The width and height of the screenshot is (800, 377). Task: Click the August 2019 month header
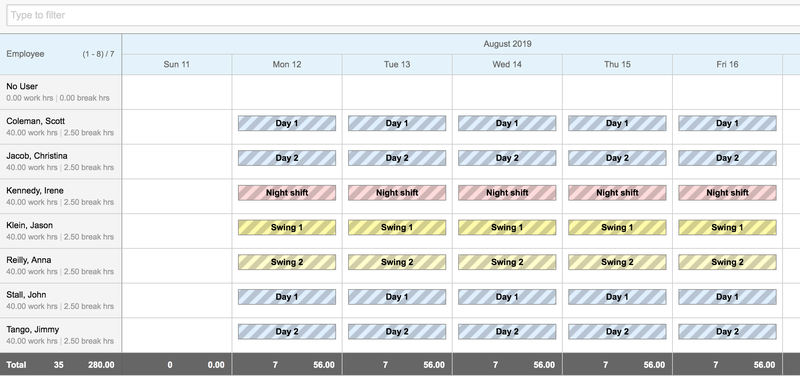[x=507, y=44]
